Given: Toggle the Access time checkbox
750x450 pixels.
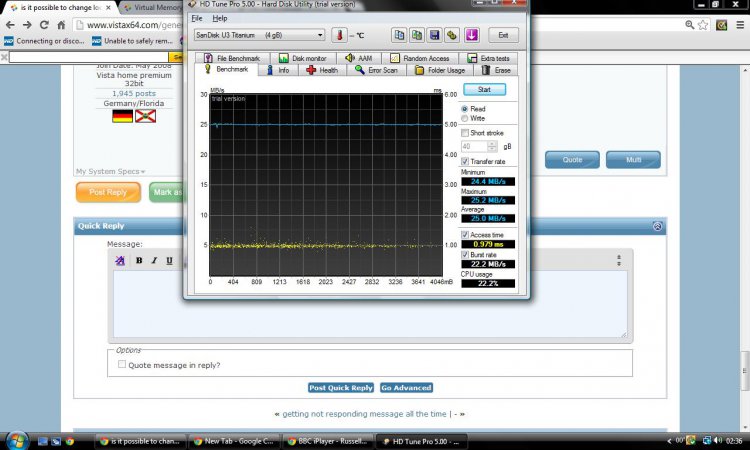Looking at the screenshot, I should (465, 235).
